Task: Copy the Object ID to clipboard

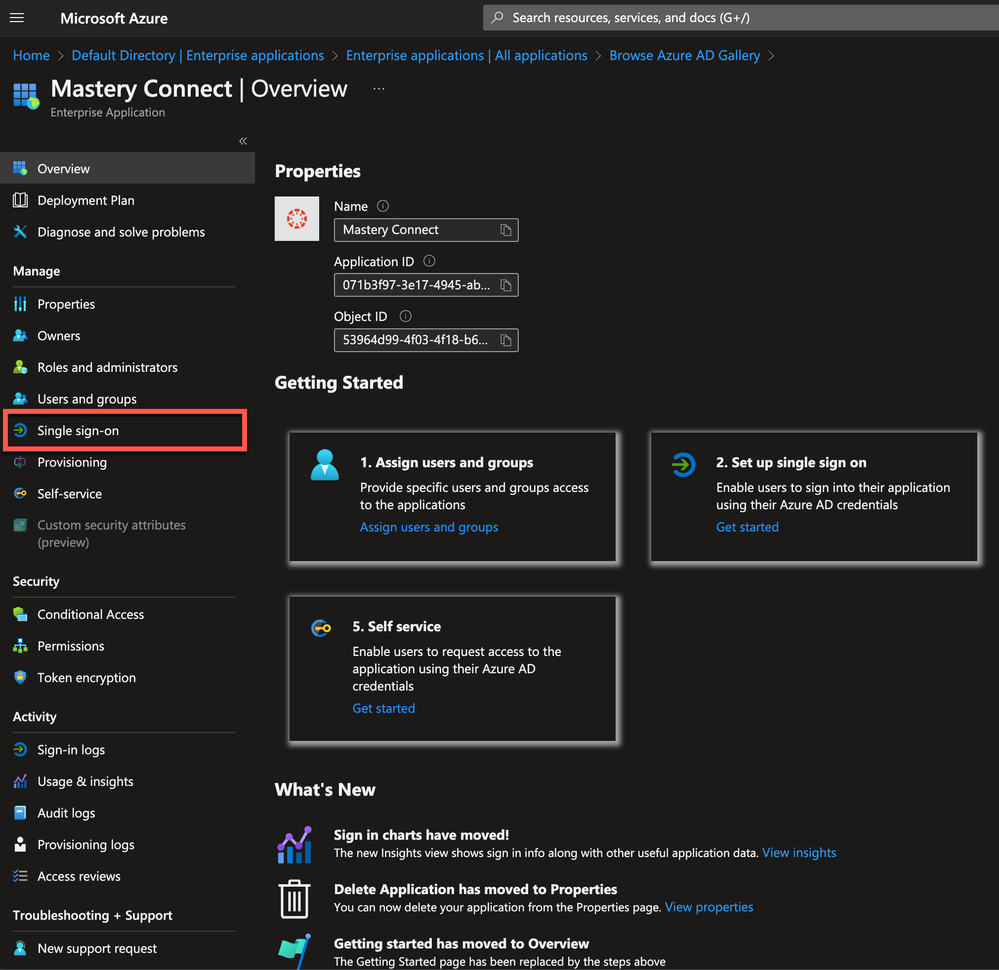Action: pyautogui.click(x=506, y=340)
